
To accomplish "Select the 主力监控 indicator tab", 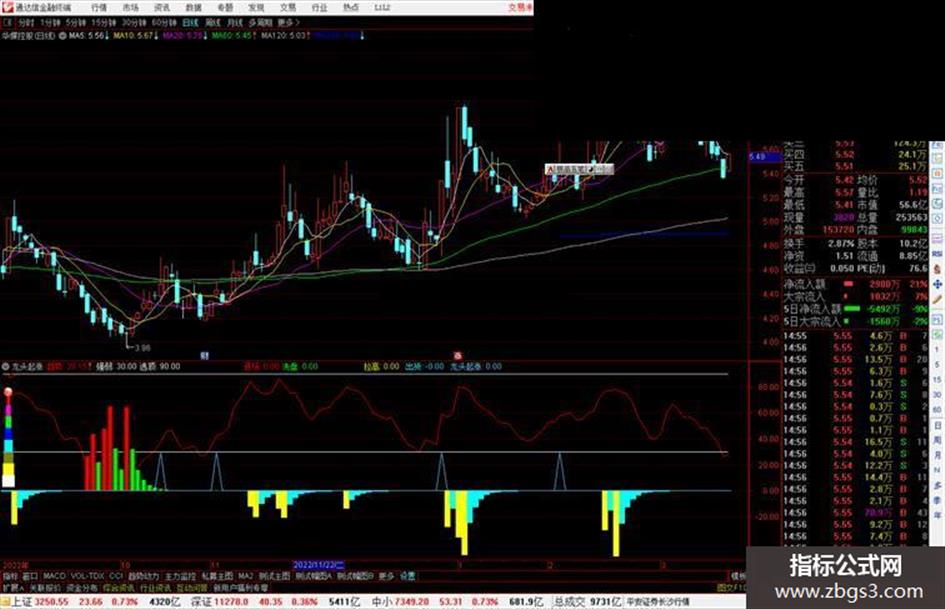I will click(180, 576).
